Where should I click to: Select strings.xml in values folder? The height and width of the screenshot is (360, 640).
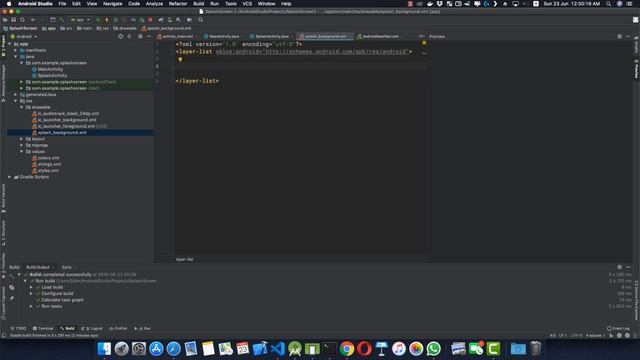[x=49, y=164]
